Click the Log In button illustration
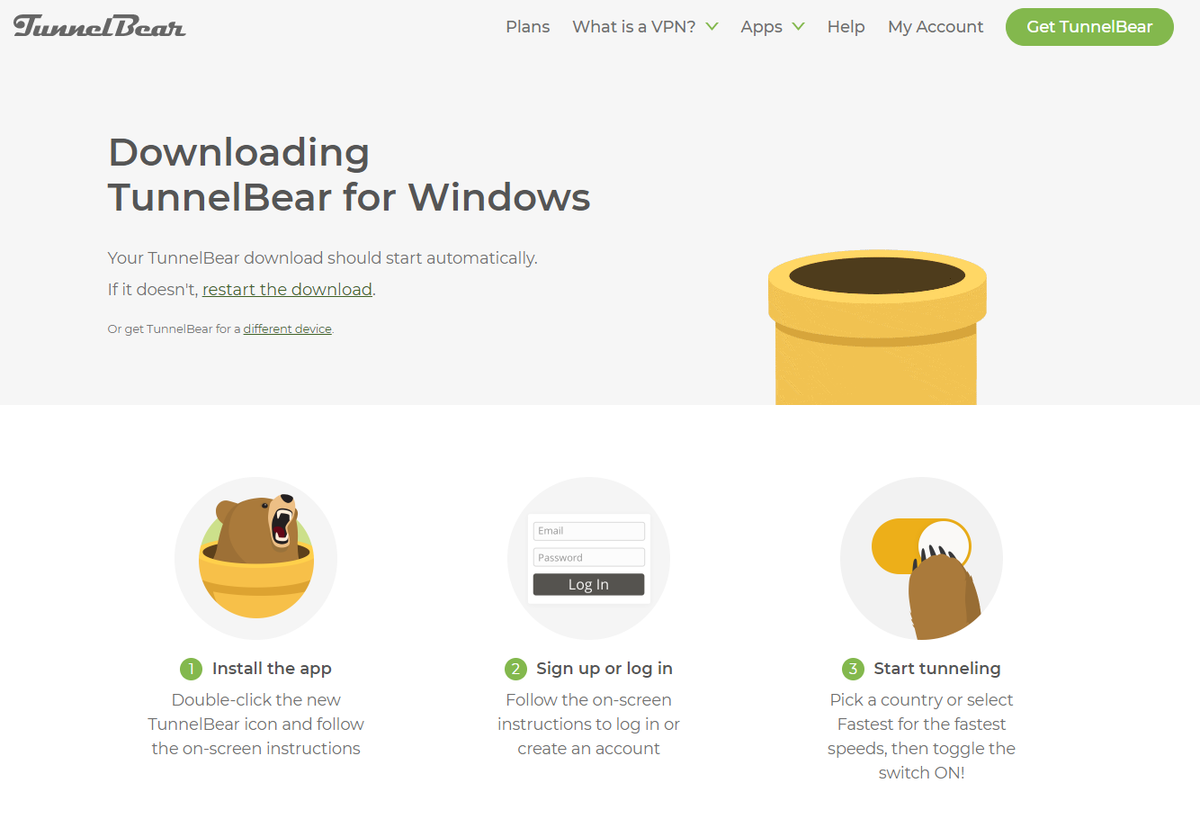The width and height of the screenshot is (1200, 819). tap(589, 584)
